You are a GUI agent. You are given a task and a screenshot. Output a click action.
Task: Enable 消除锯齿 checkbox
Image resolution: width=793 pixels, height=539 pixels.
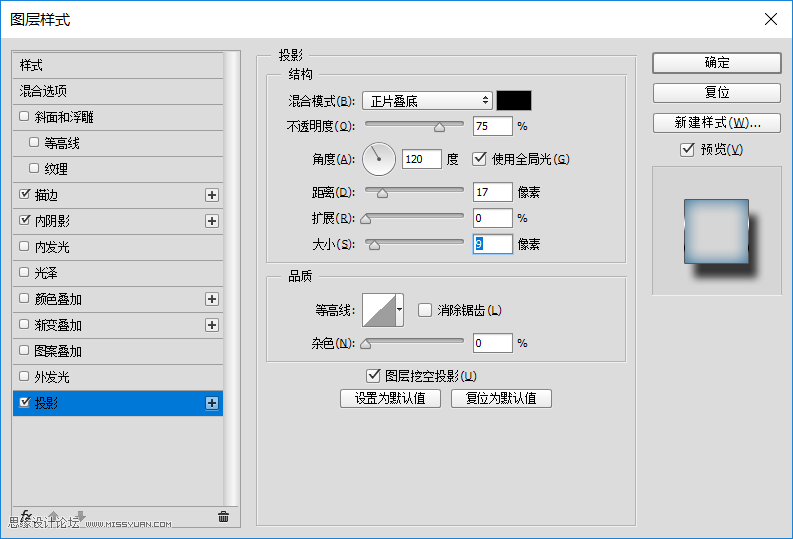point(425,310)
